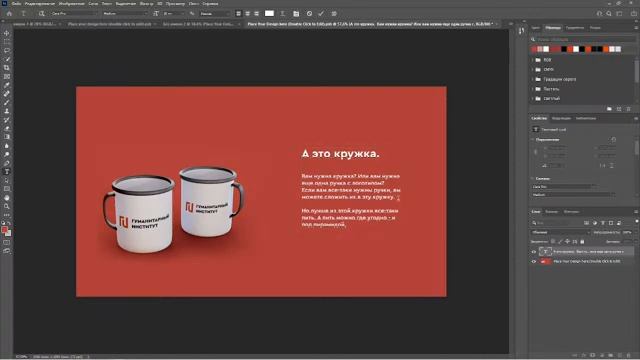
Task: Switch to the Без имени-2 document tab
Action: (x=198, y=24)
